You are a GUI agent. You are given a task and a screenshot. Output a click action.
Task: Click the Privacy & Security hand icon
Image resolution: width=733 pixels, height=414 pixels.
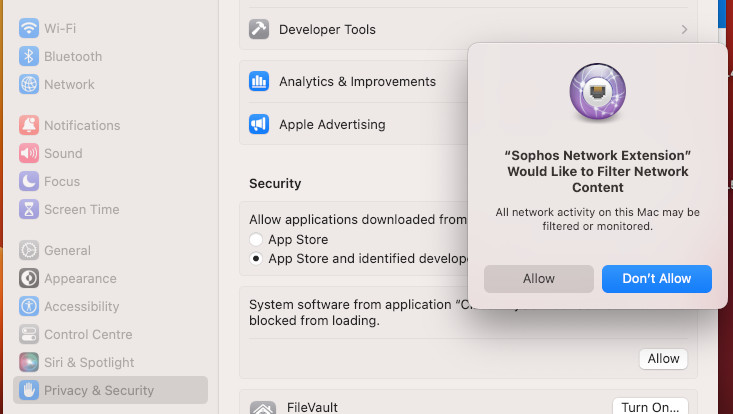[x=29, y=390]
